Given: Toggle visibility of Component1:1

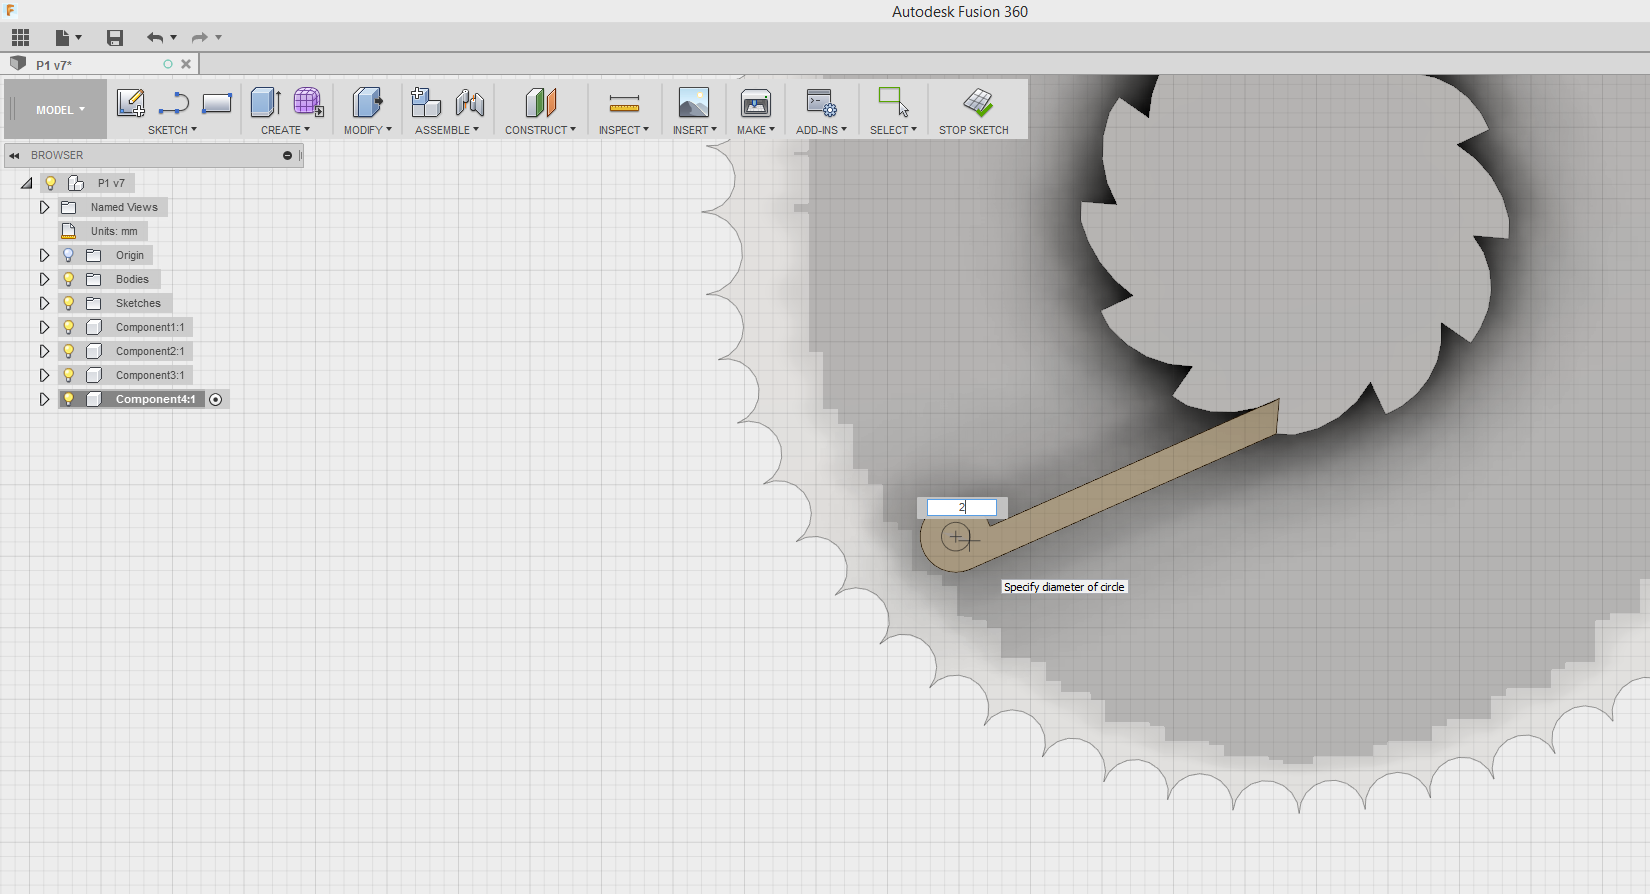Looking at the screenshot, I should [x=68, y=327].
